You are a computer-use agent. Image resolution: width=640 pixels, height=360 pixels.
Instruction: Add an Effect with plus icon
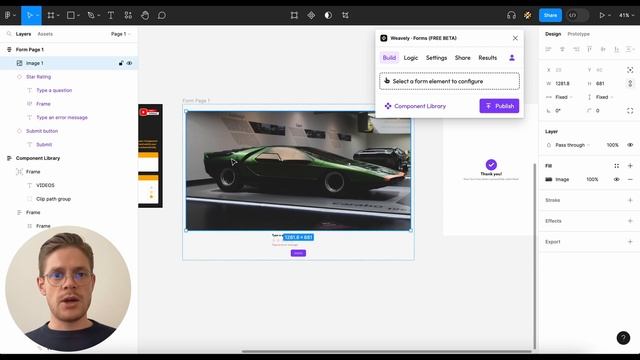pyautogui.click(x=630, y=221)
